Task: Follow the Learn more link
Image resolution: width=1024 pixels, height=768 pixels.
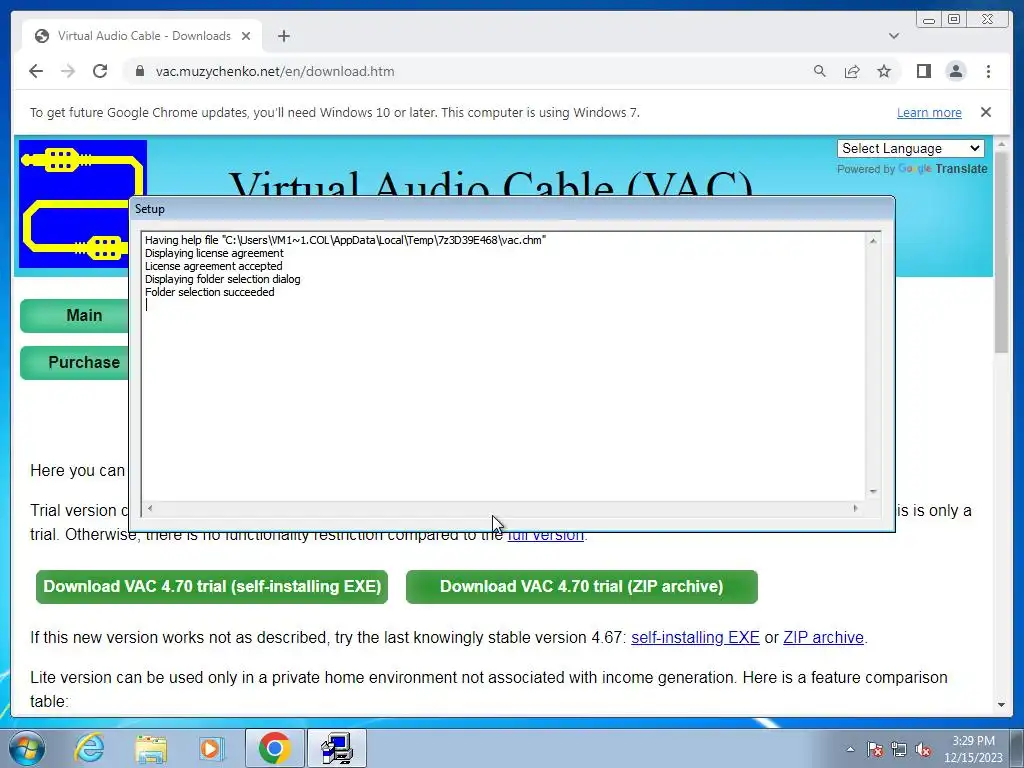Action: click(x=929, y=112)
